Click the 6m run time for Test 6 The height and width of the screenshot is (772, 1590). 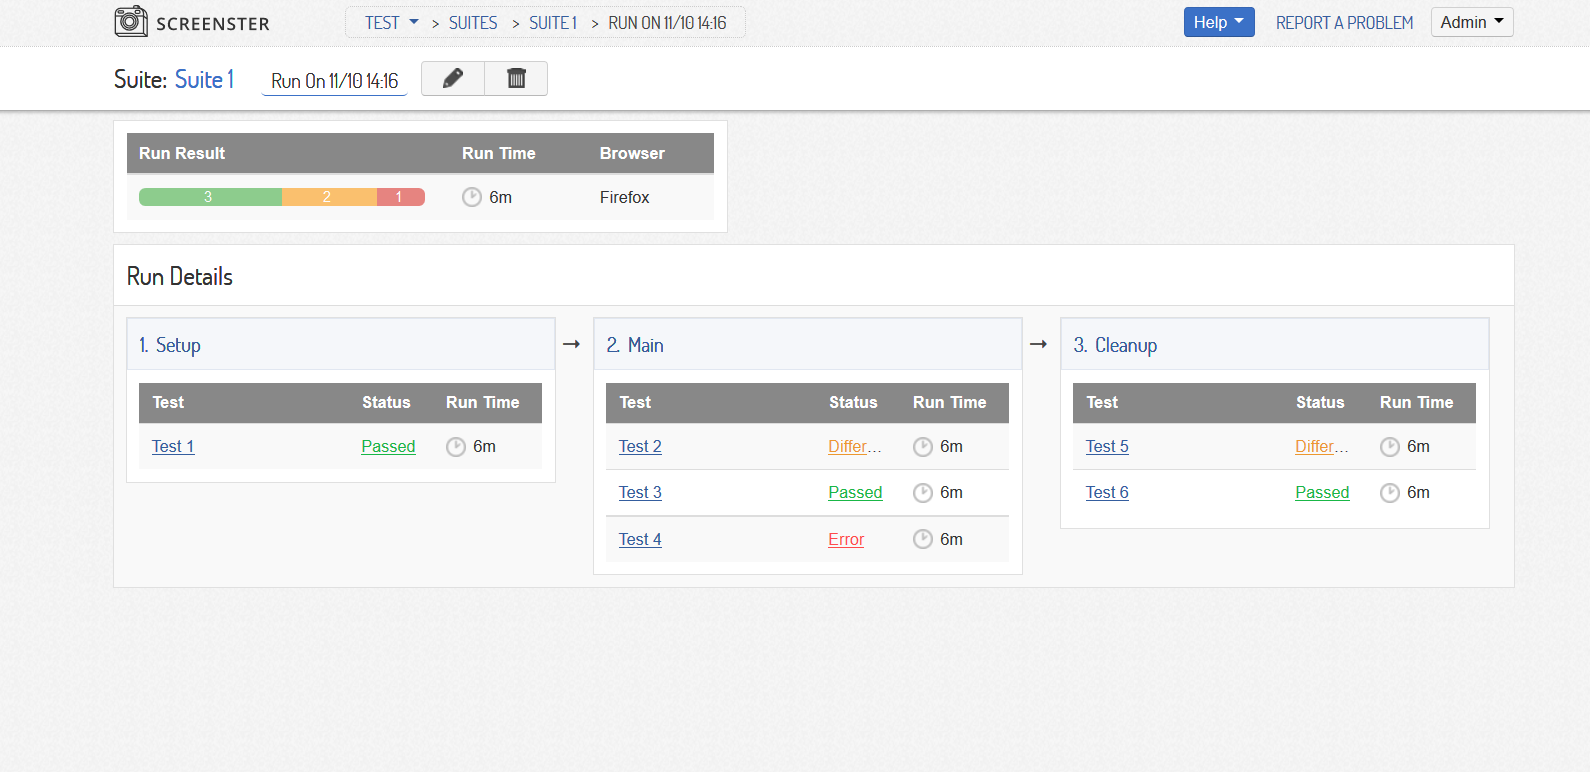point(1418,493)
